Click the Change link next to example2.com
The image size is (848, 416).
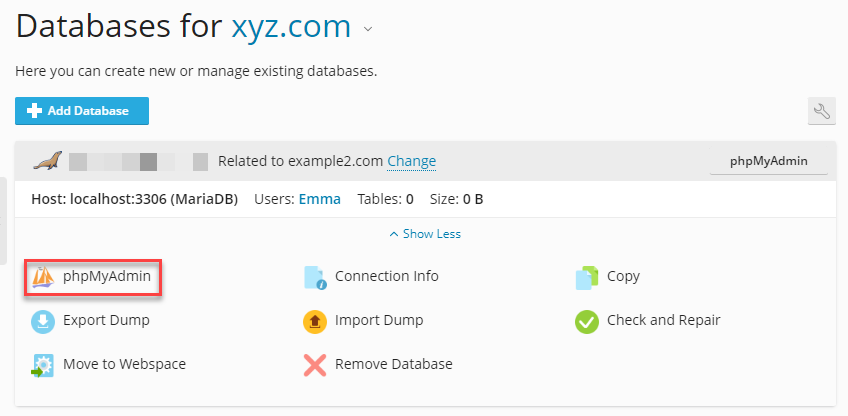click(x=411, y=161)
